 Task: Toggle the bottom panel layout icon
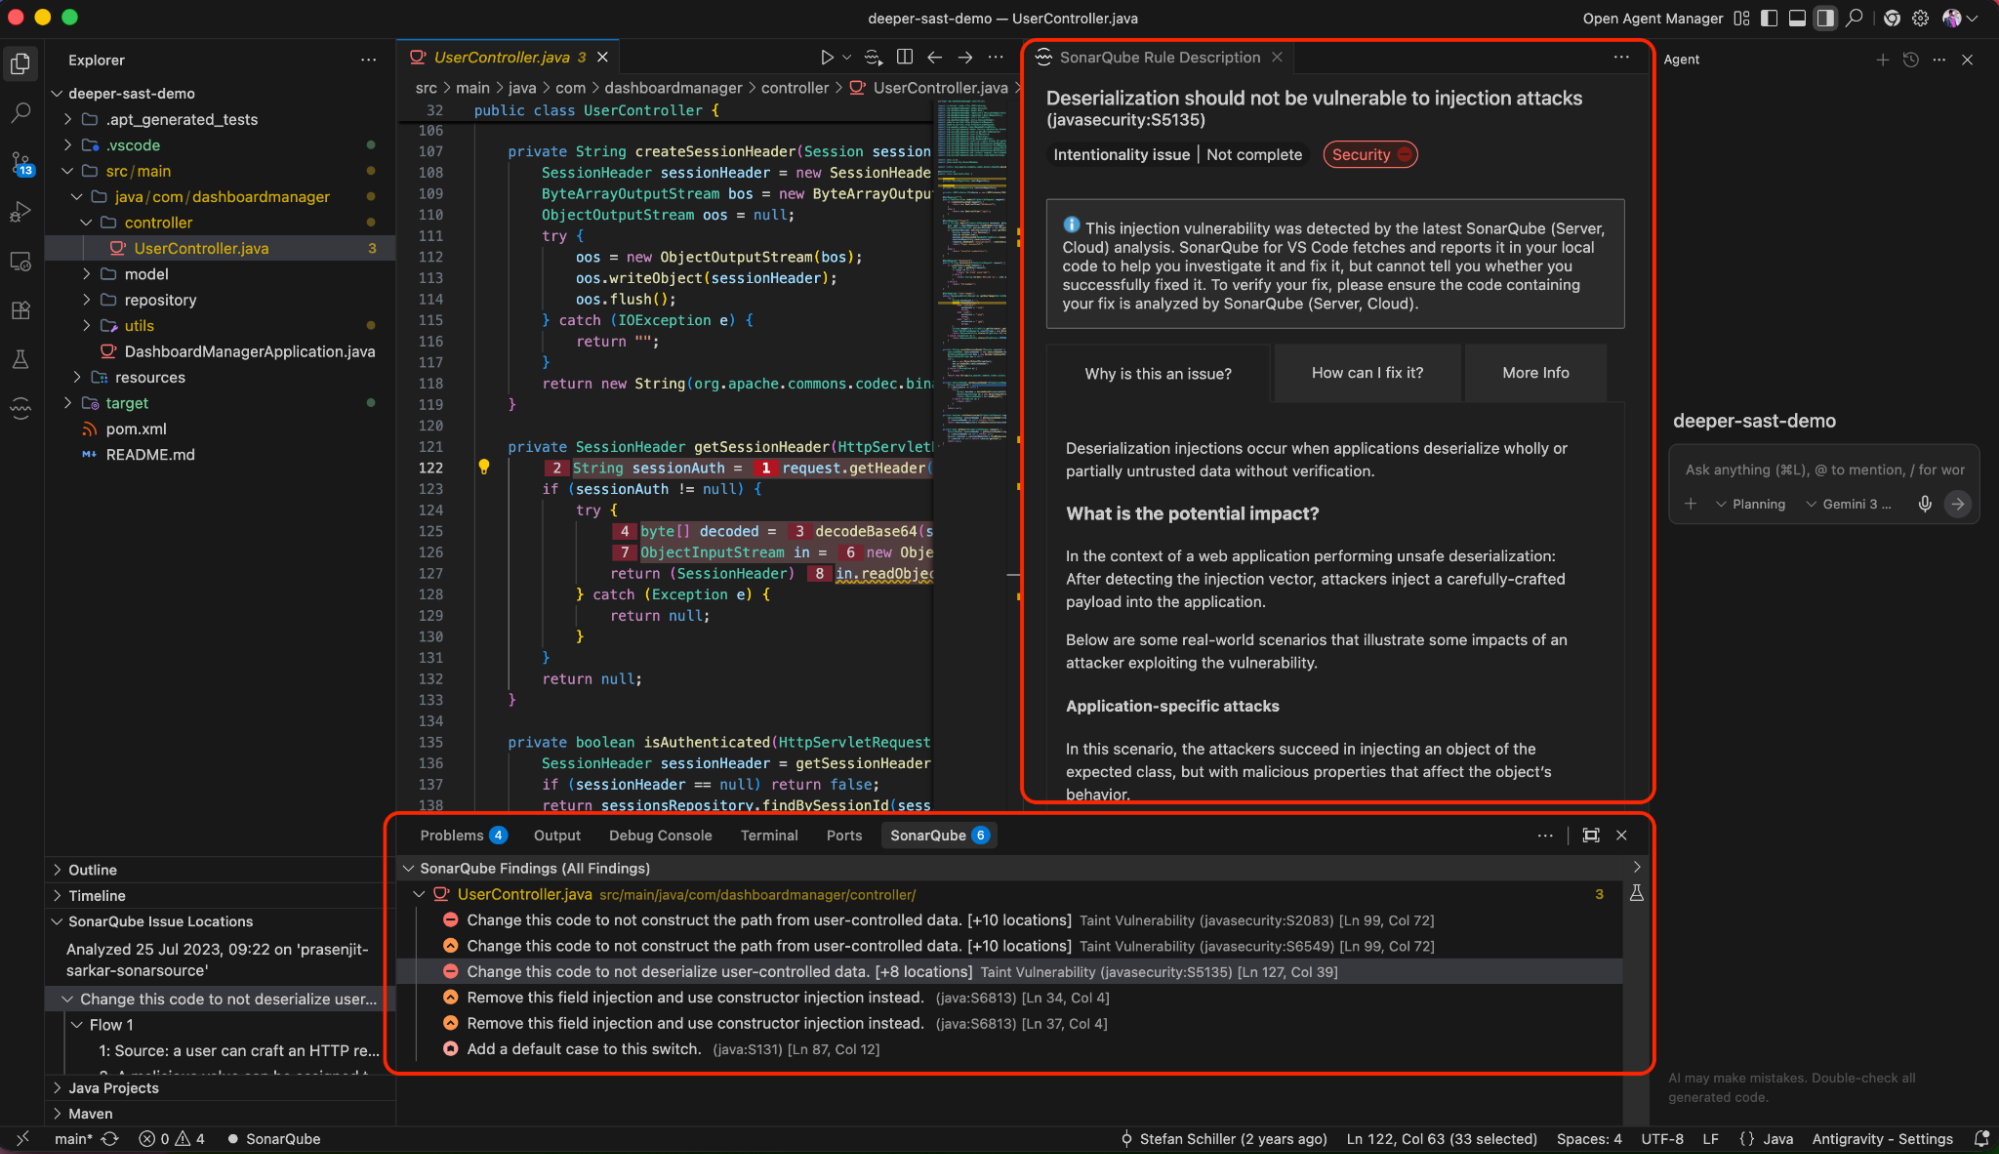(1797, 18)
